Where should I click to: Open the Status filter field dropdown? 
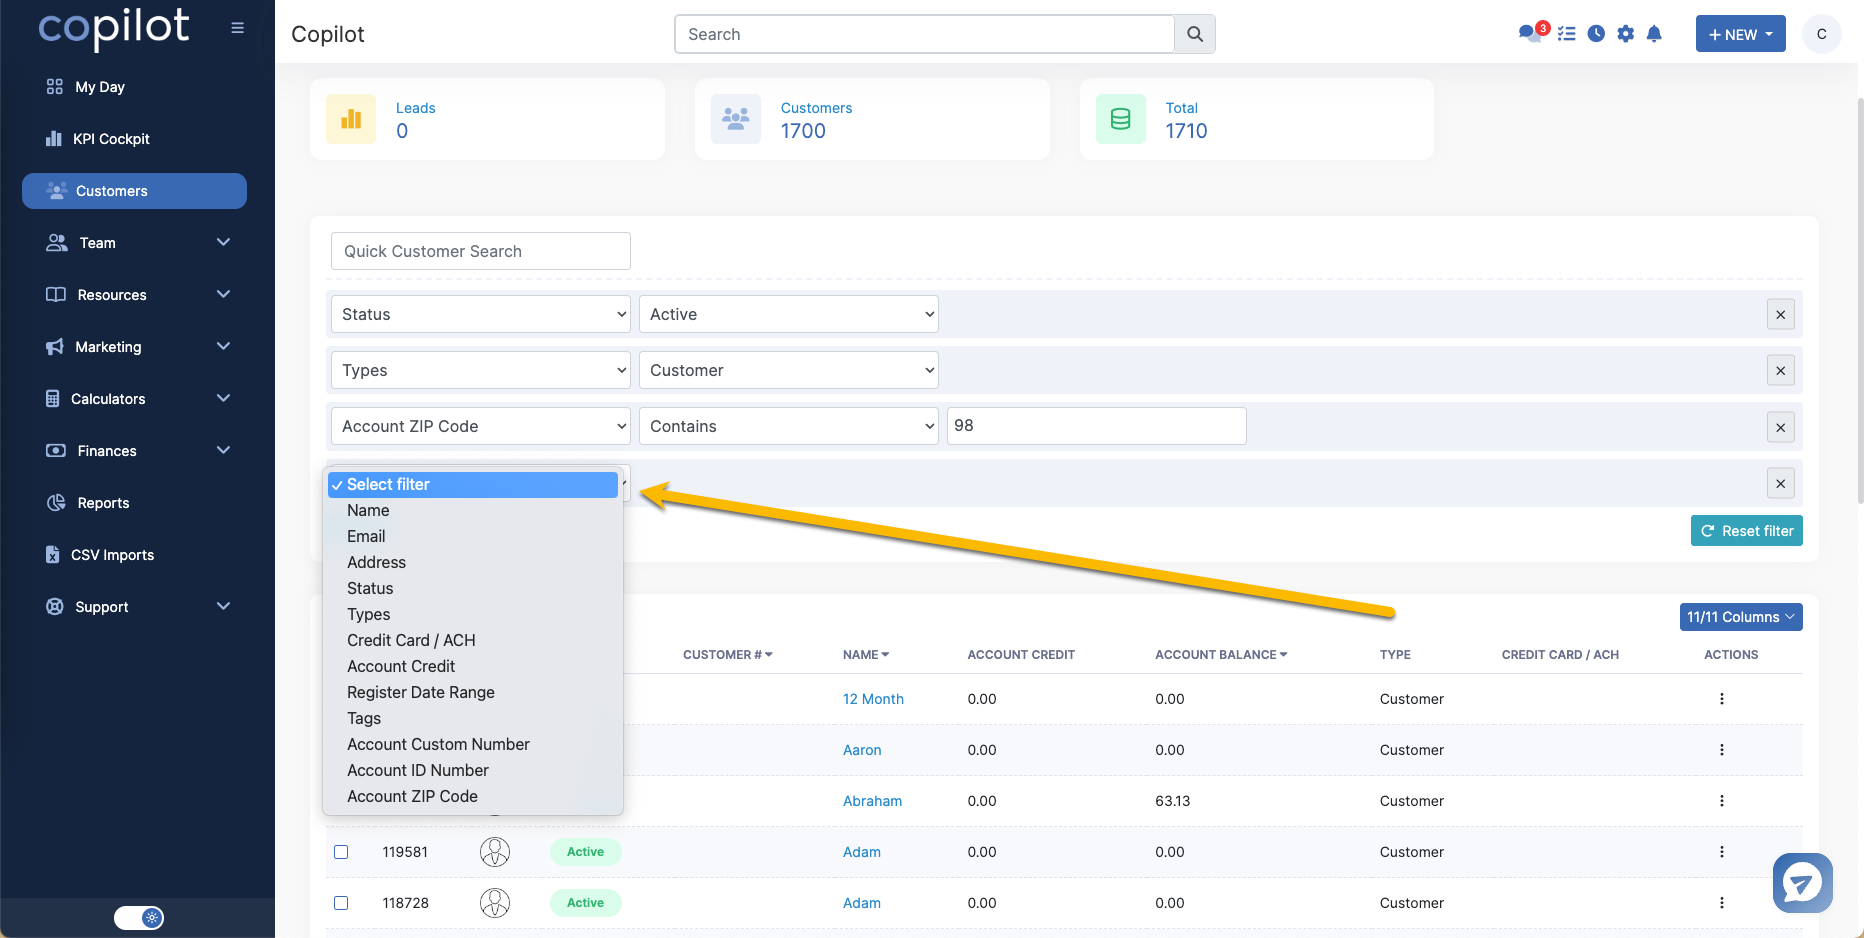pyautogui.click(x=481, y=314)
